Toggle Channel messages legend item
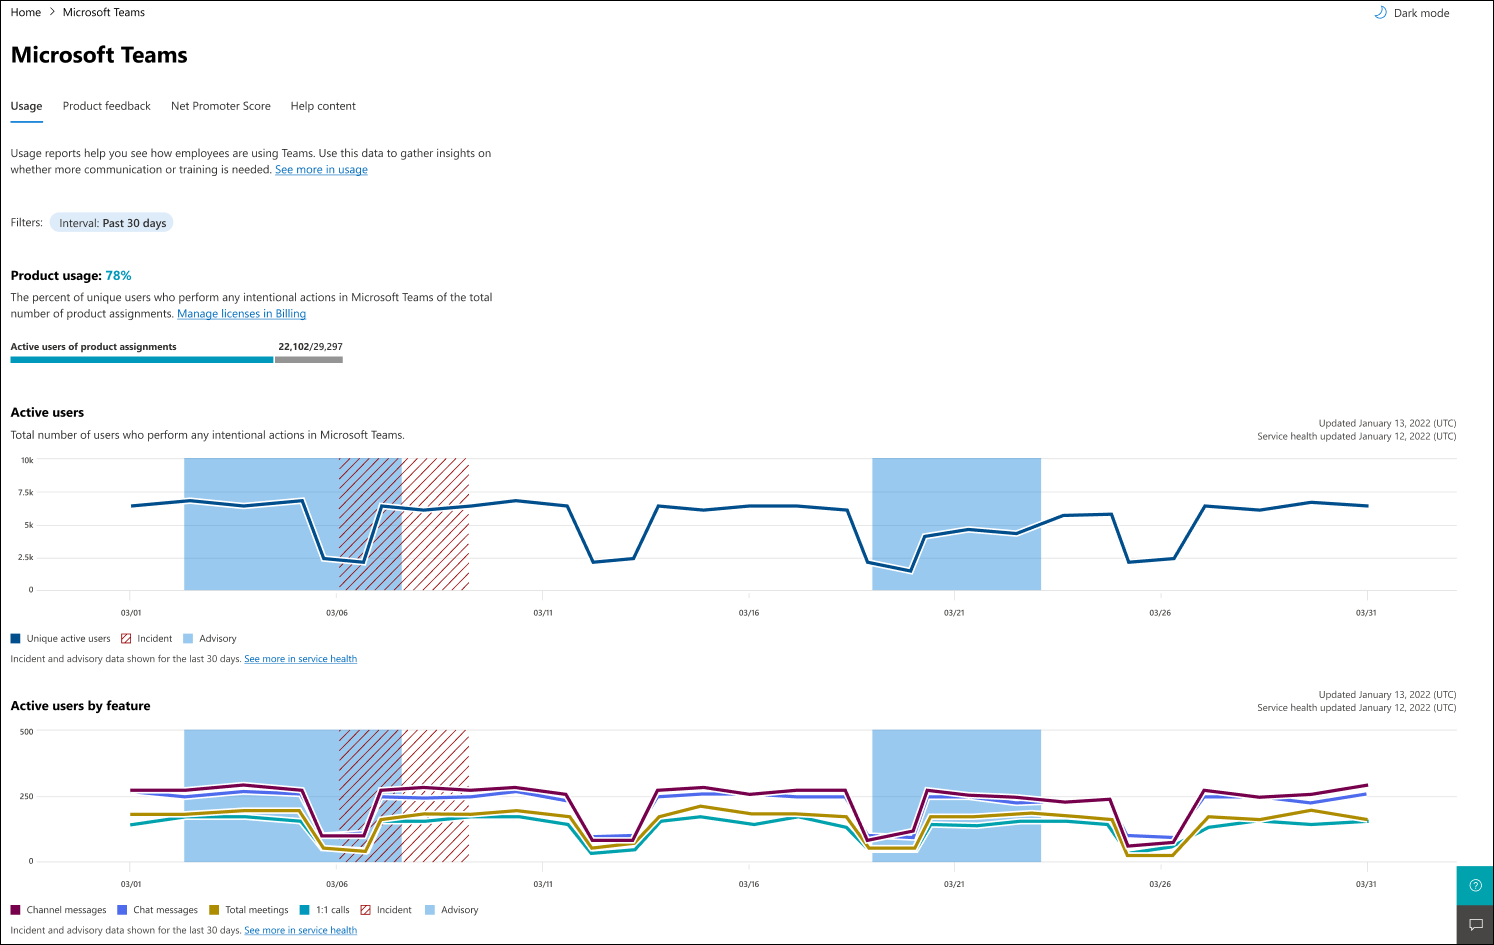The height and width of the screenshot is (945, 1494). pos(58,910)
